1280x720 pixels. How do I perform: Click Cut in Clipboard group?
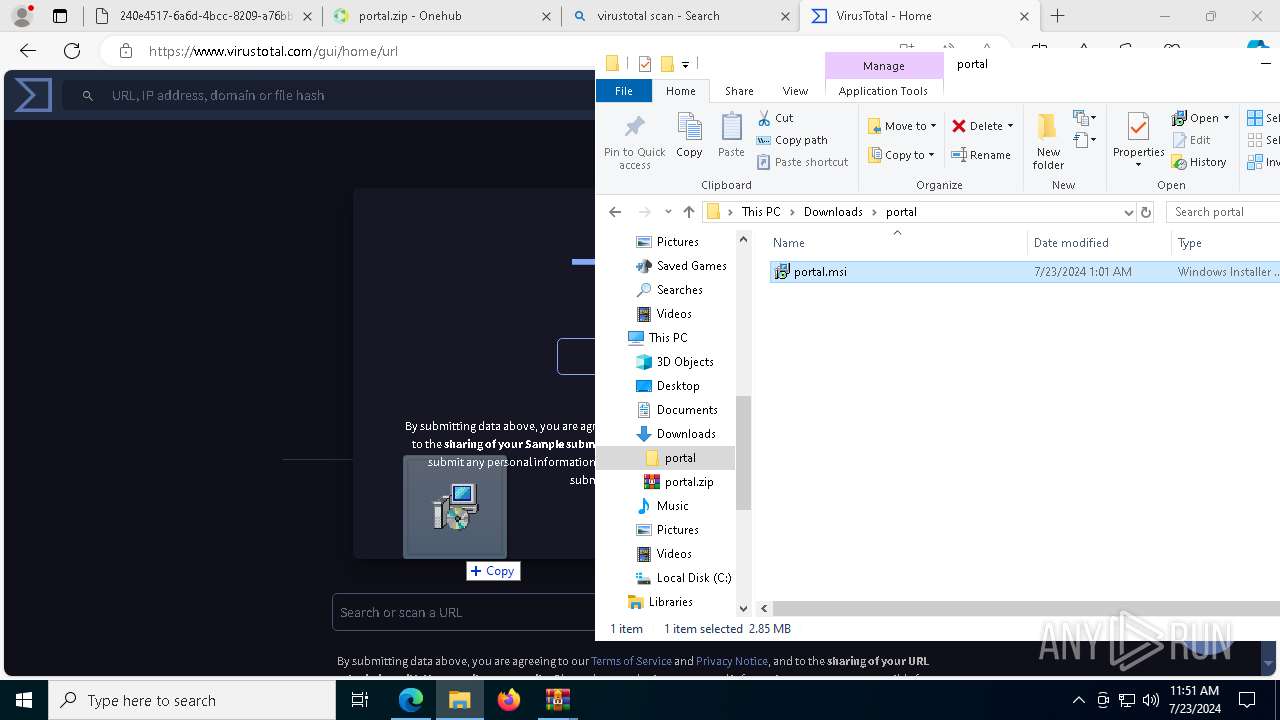[x=775, y=118]
